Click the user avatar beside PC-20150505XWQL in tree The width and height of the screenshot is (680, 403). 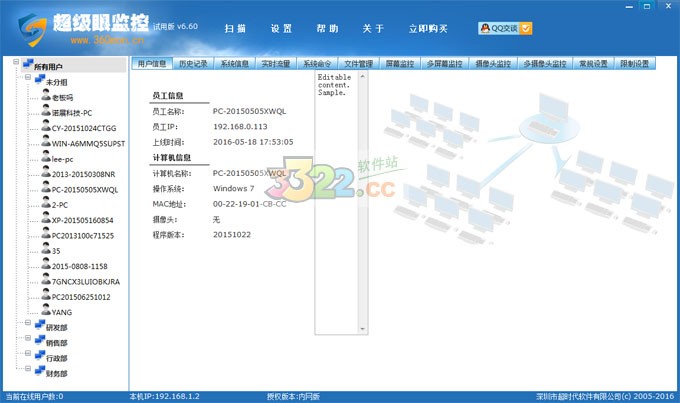click(46, 187)
